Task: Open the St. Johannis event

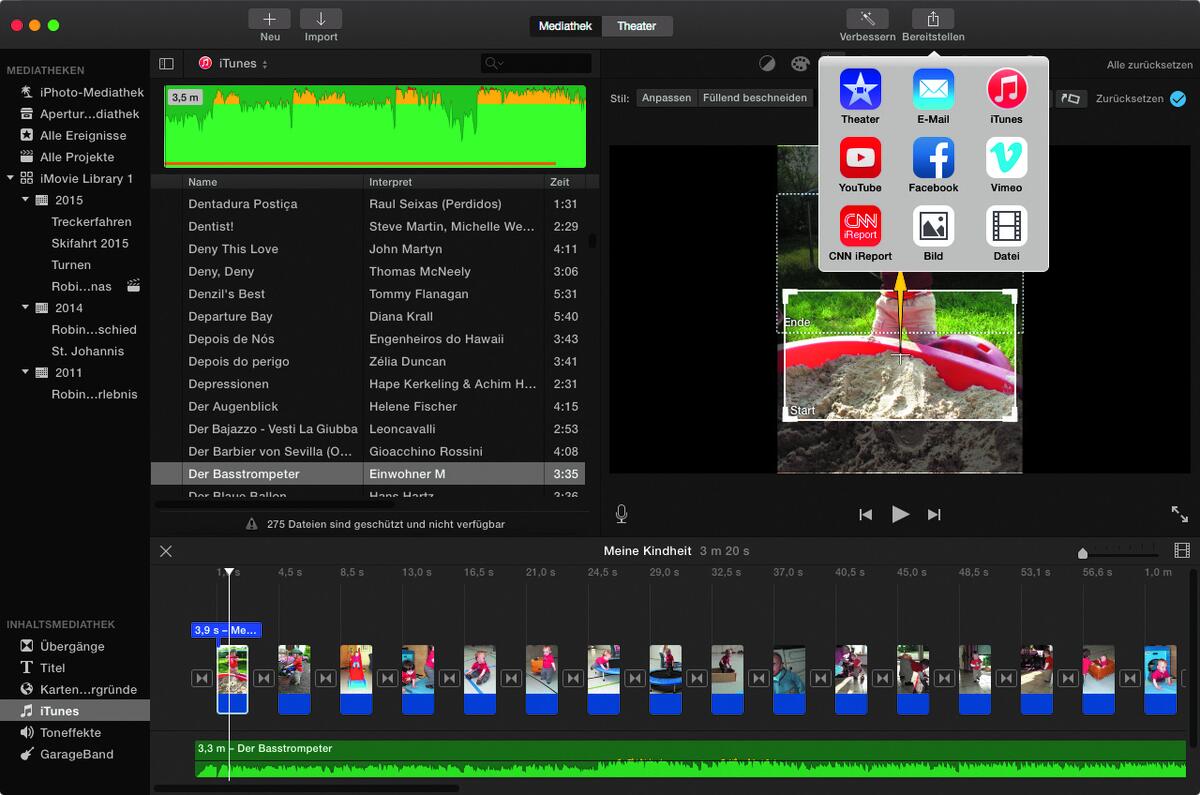Action: [x=88, y=351]
